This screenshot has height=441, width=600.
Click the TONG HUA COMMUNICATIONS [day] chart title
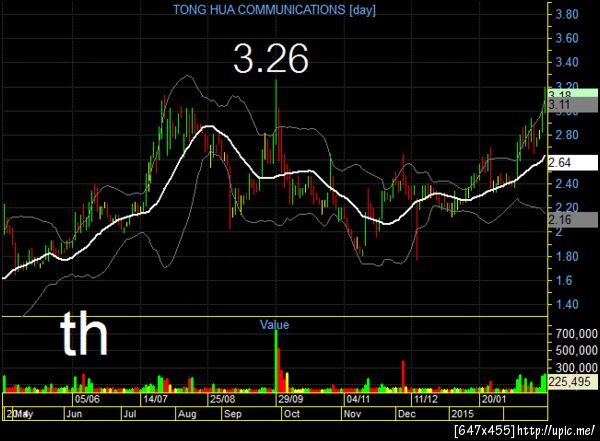pyautogui.click(x=274, y=10)
